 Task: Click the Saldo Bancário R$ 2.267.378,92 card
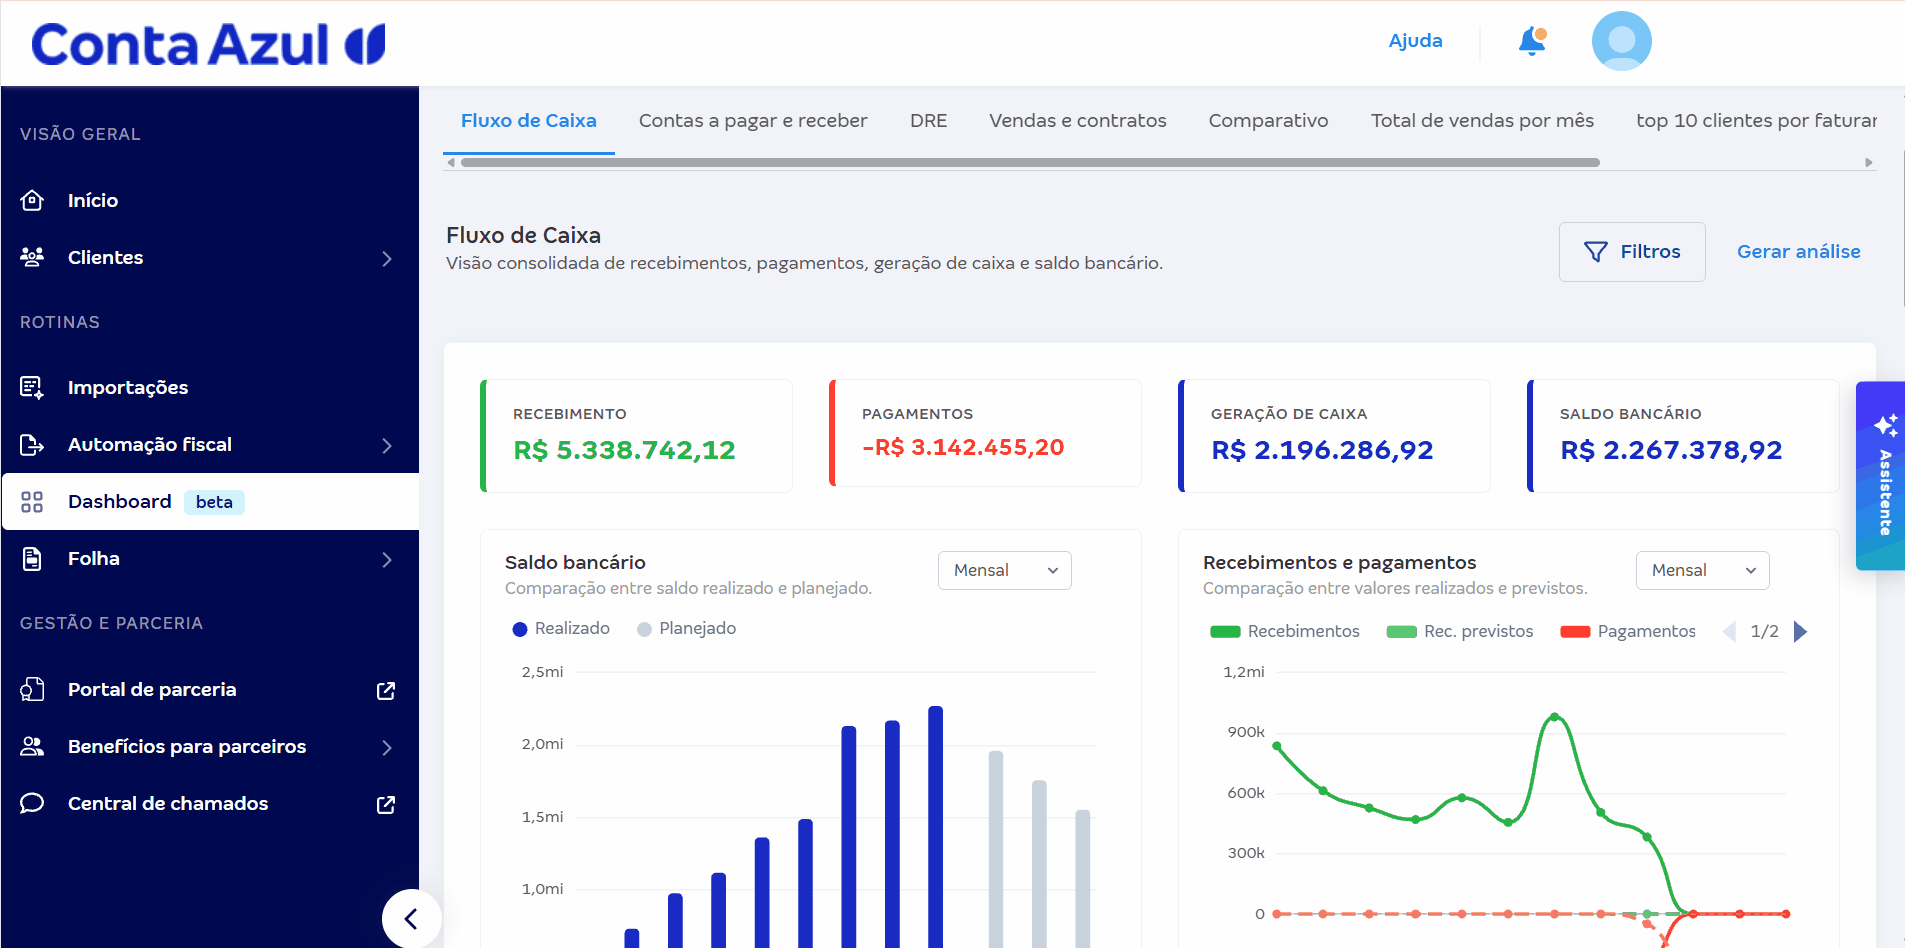(x=1683, y=436)
